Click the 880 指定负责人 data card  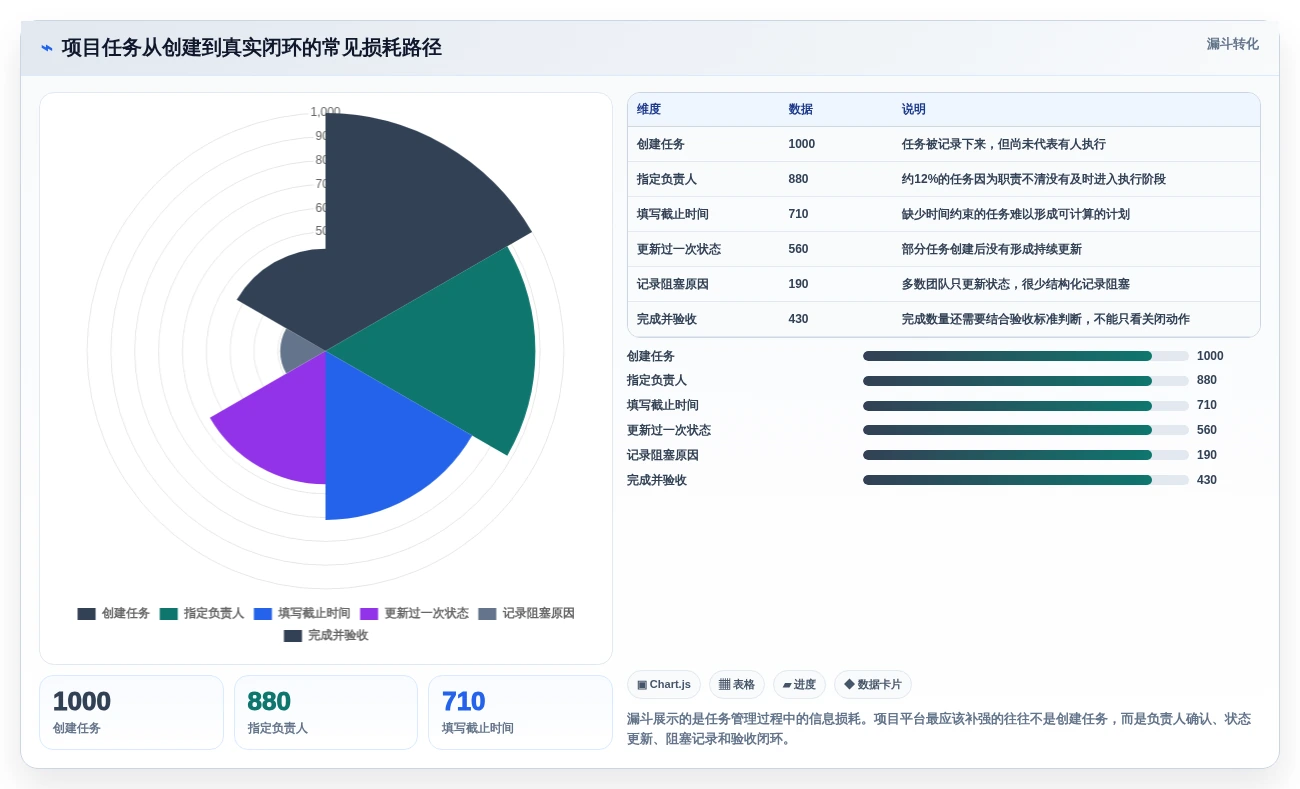point(326,712)
